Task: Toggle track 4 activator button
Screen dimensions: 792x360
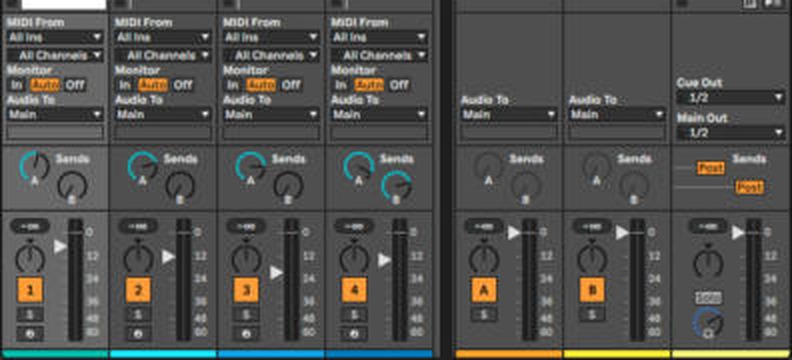Action: 355,290
